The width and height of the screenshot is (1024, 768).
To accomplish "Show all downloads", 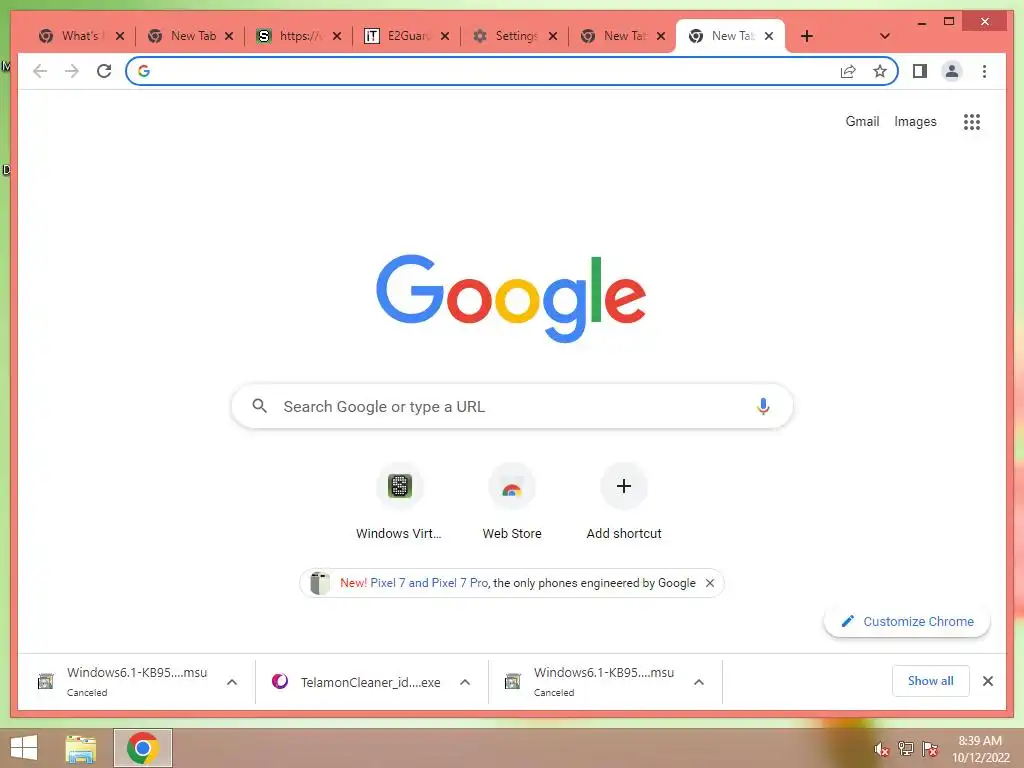I will [x=931, y=681].
